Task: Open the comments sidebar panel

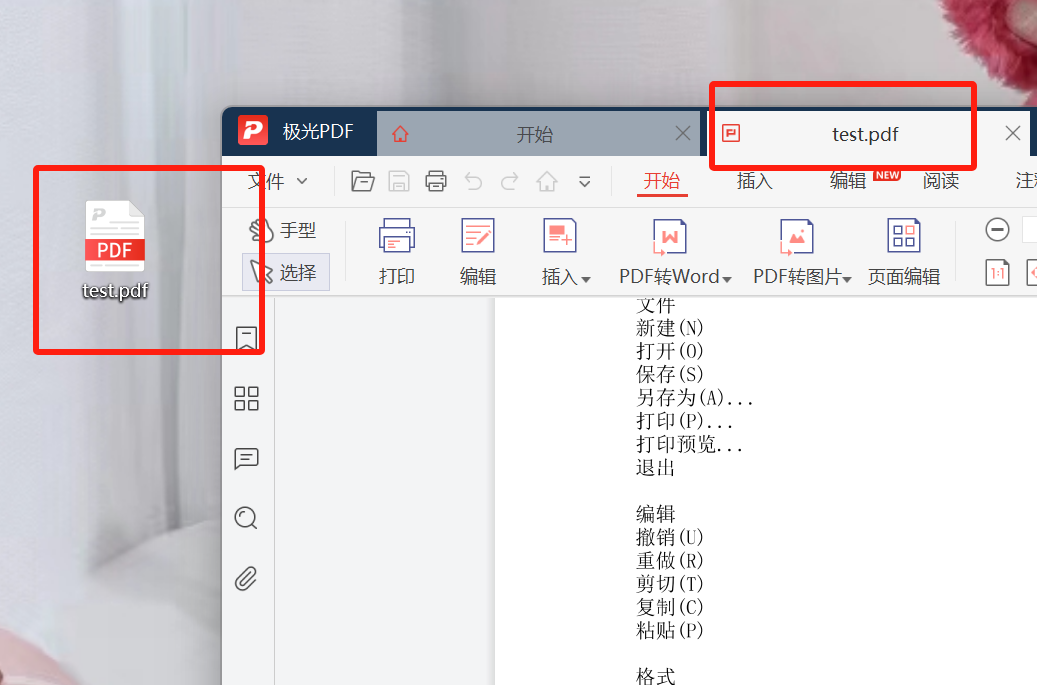Action: [x=247, y=458]
